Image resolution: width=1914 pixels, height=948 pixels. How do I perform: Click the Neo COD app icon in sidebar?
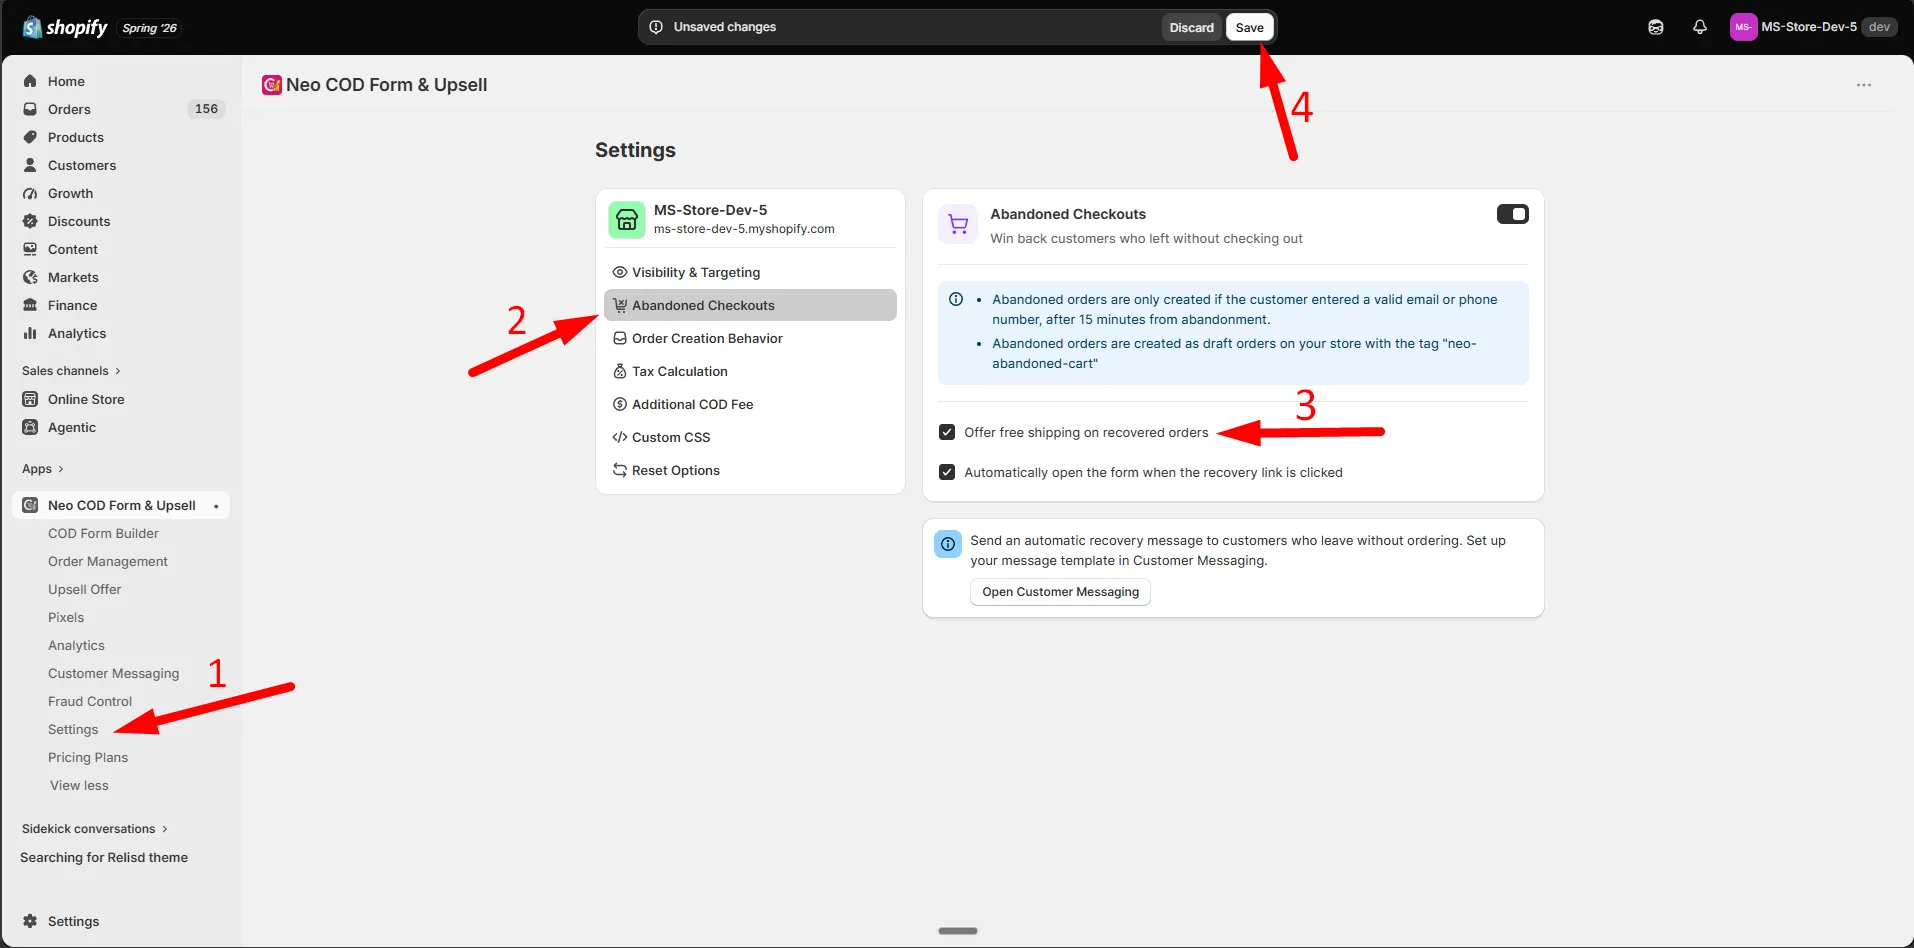[30, 505]
